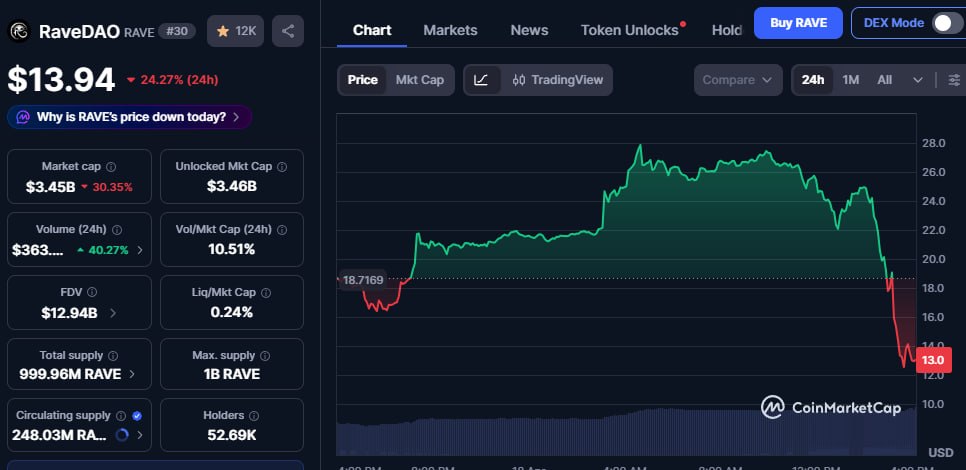This screenshot has width=966, height=470.
Task: Select the 1M time range
Action: (x=850, y=80)
